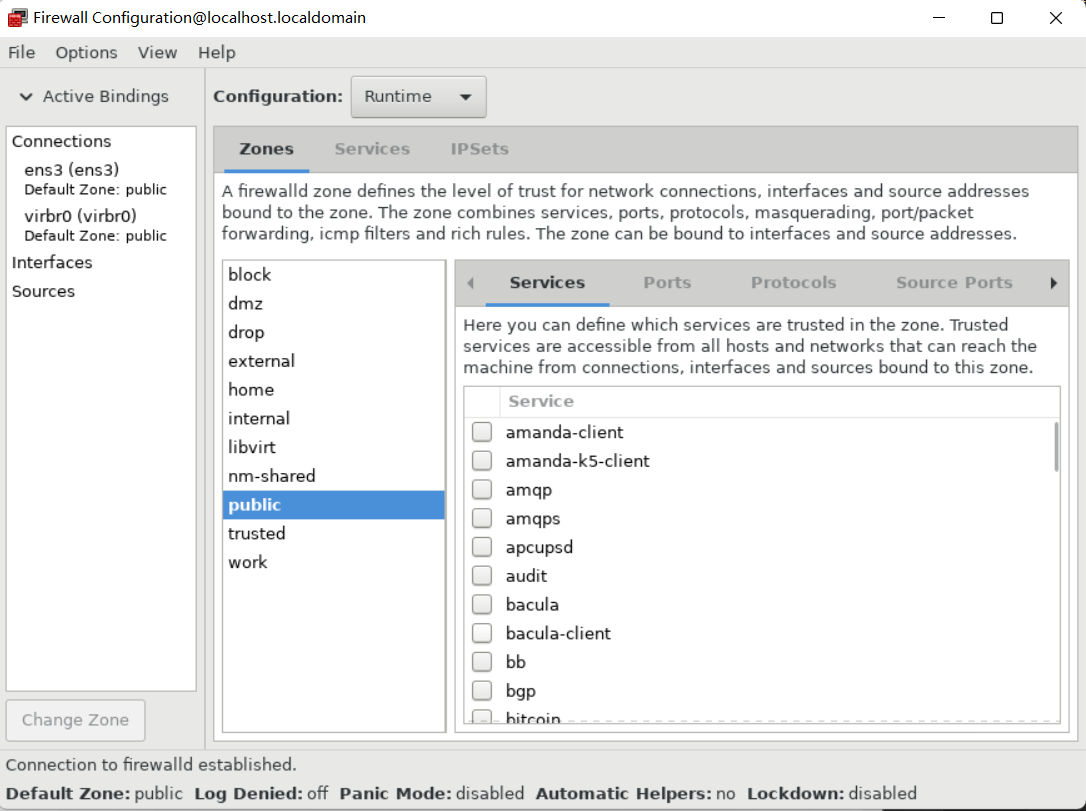Open the Options menu
The width and height of the screenshot is (1086, 811).
pos(87,53)
